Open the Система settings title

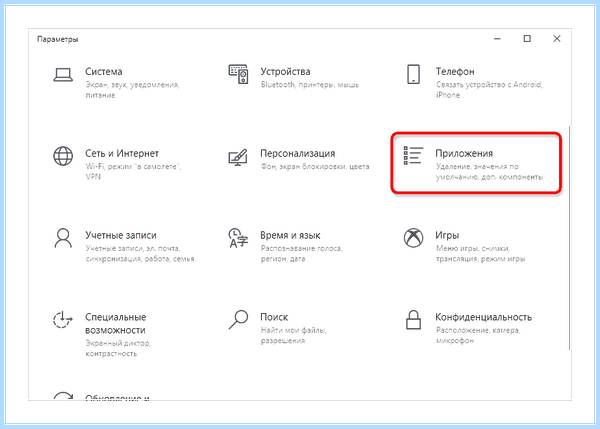104,72
